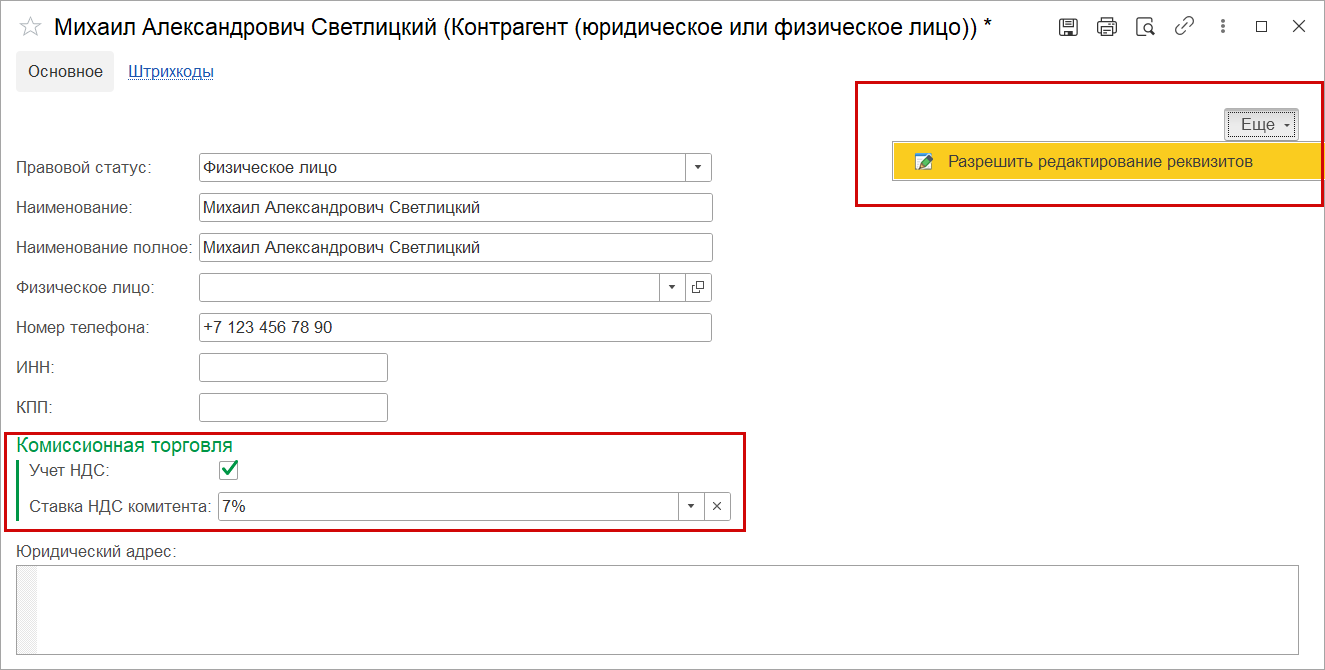This screenshot has height=670, width=1325.
Task: Click into the Номер телефона field
Action: coord(455,328)
